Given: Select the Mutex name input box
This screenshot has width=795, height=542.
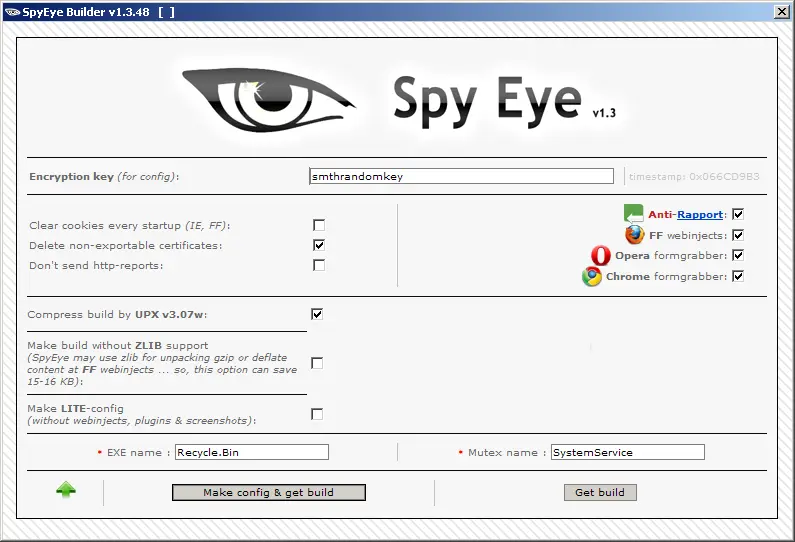Looking at the screenshot, I should pyautogui.click(x=627, y=452).
